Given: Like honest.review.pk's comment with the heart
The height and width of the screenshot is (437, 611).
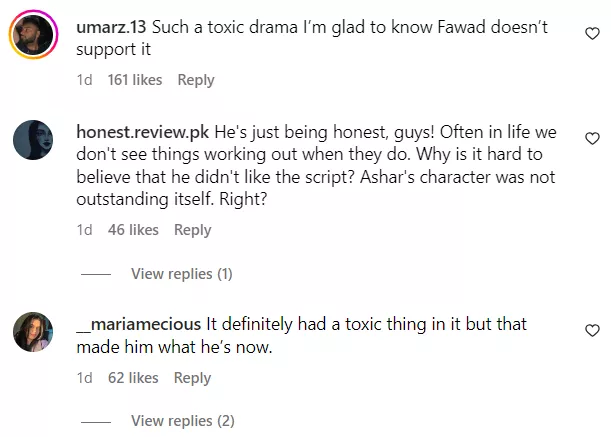Looking at the screenshot, I should [x=592, y=138].
